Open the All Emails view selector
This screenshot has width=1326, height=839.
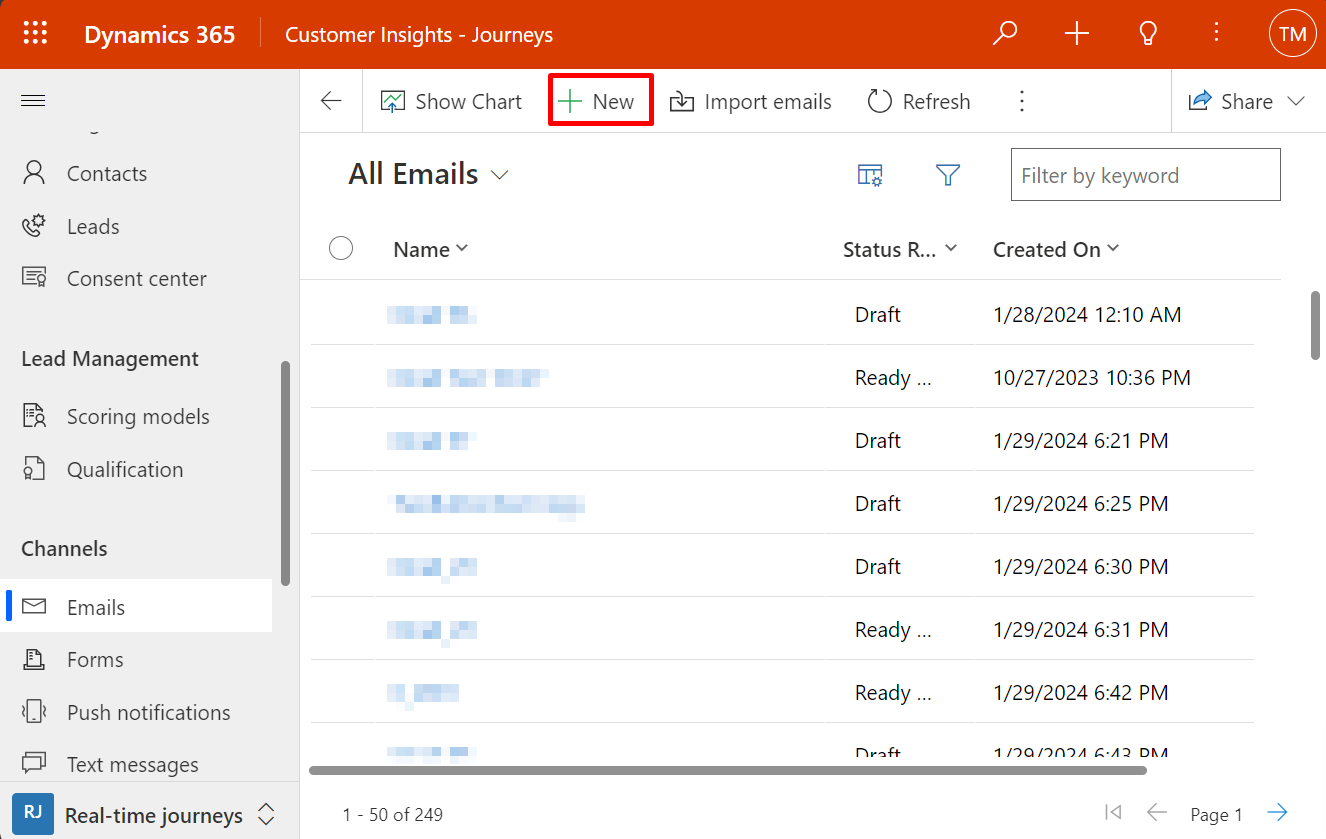point(430,175)
